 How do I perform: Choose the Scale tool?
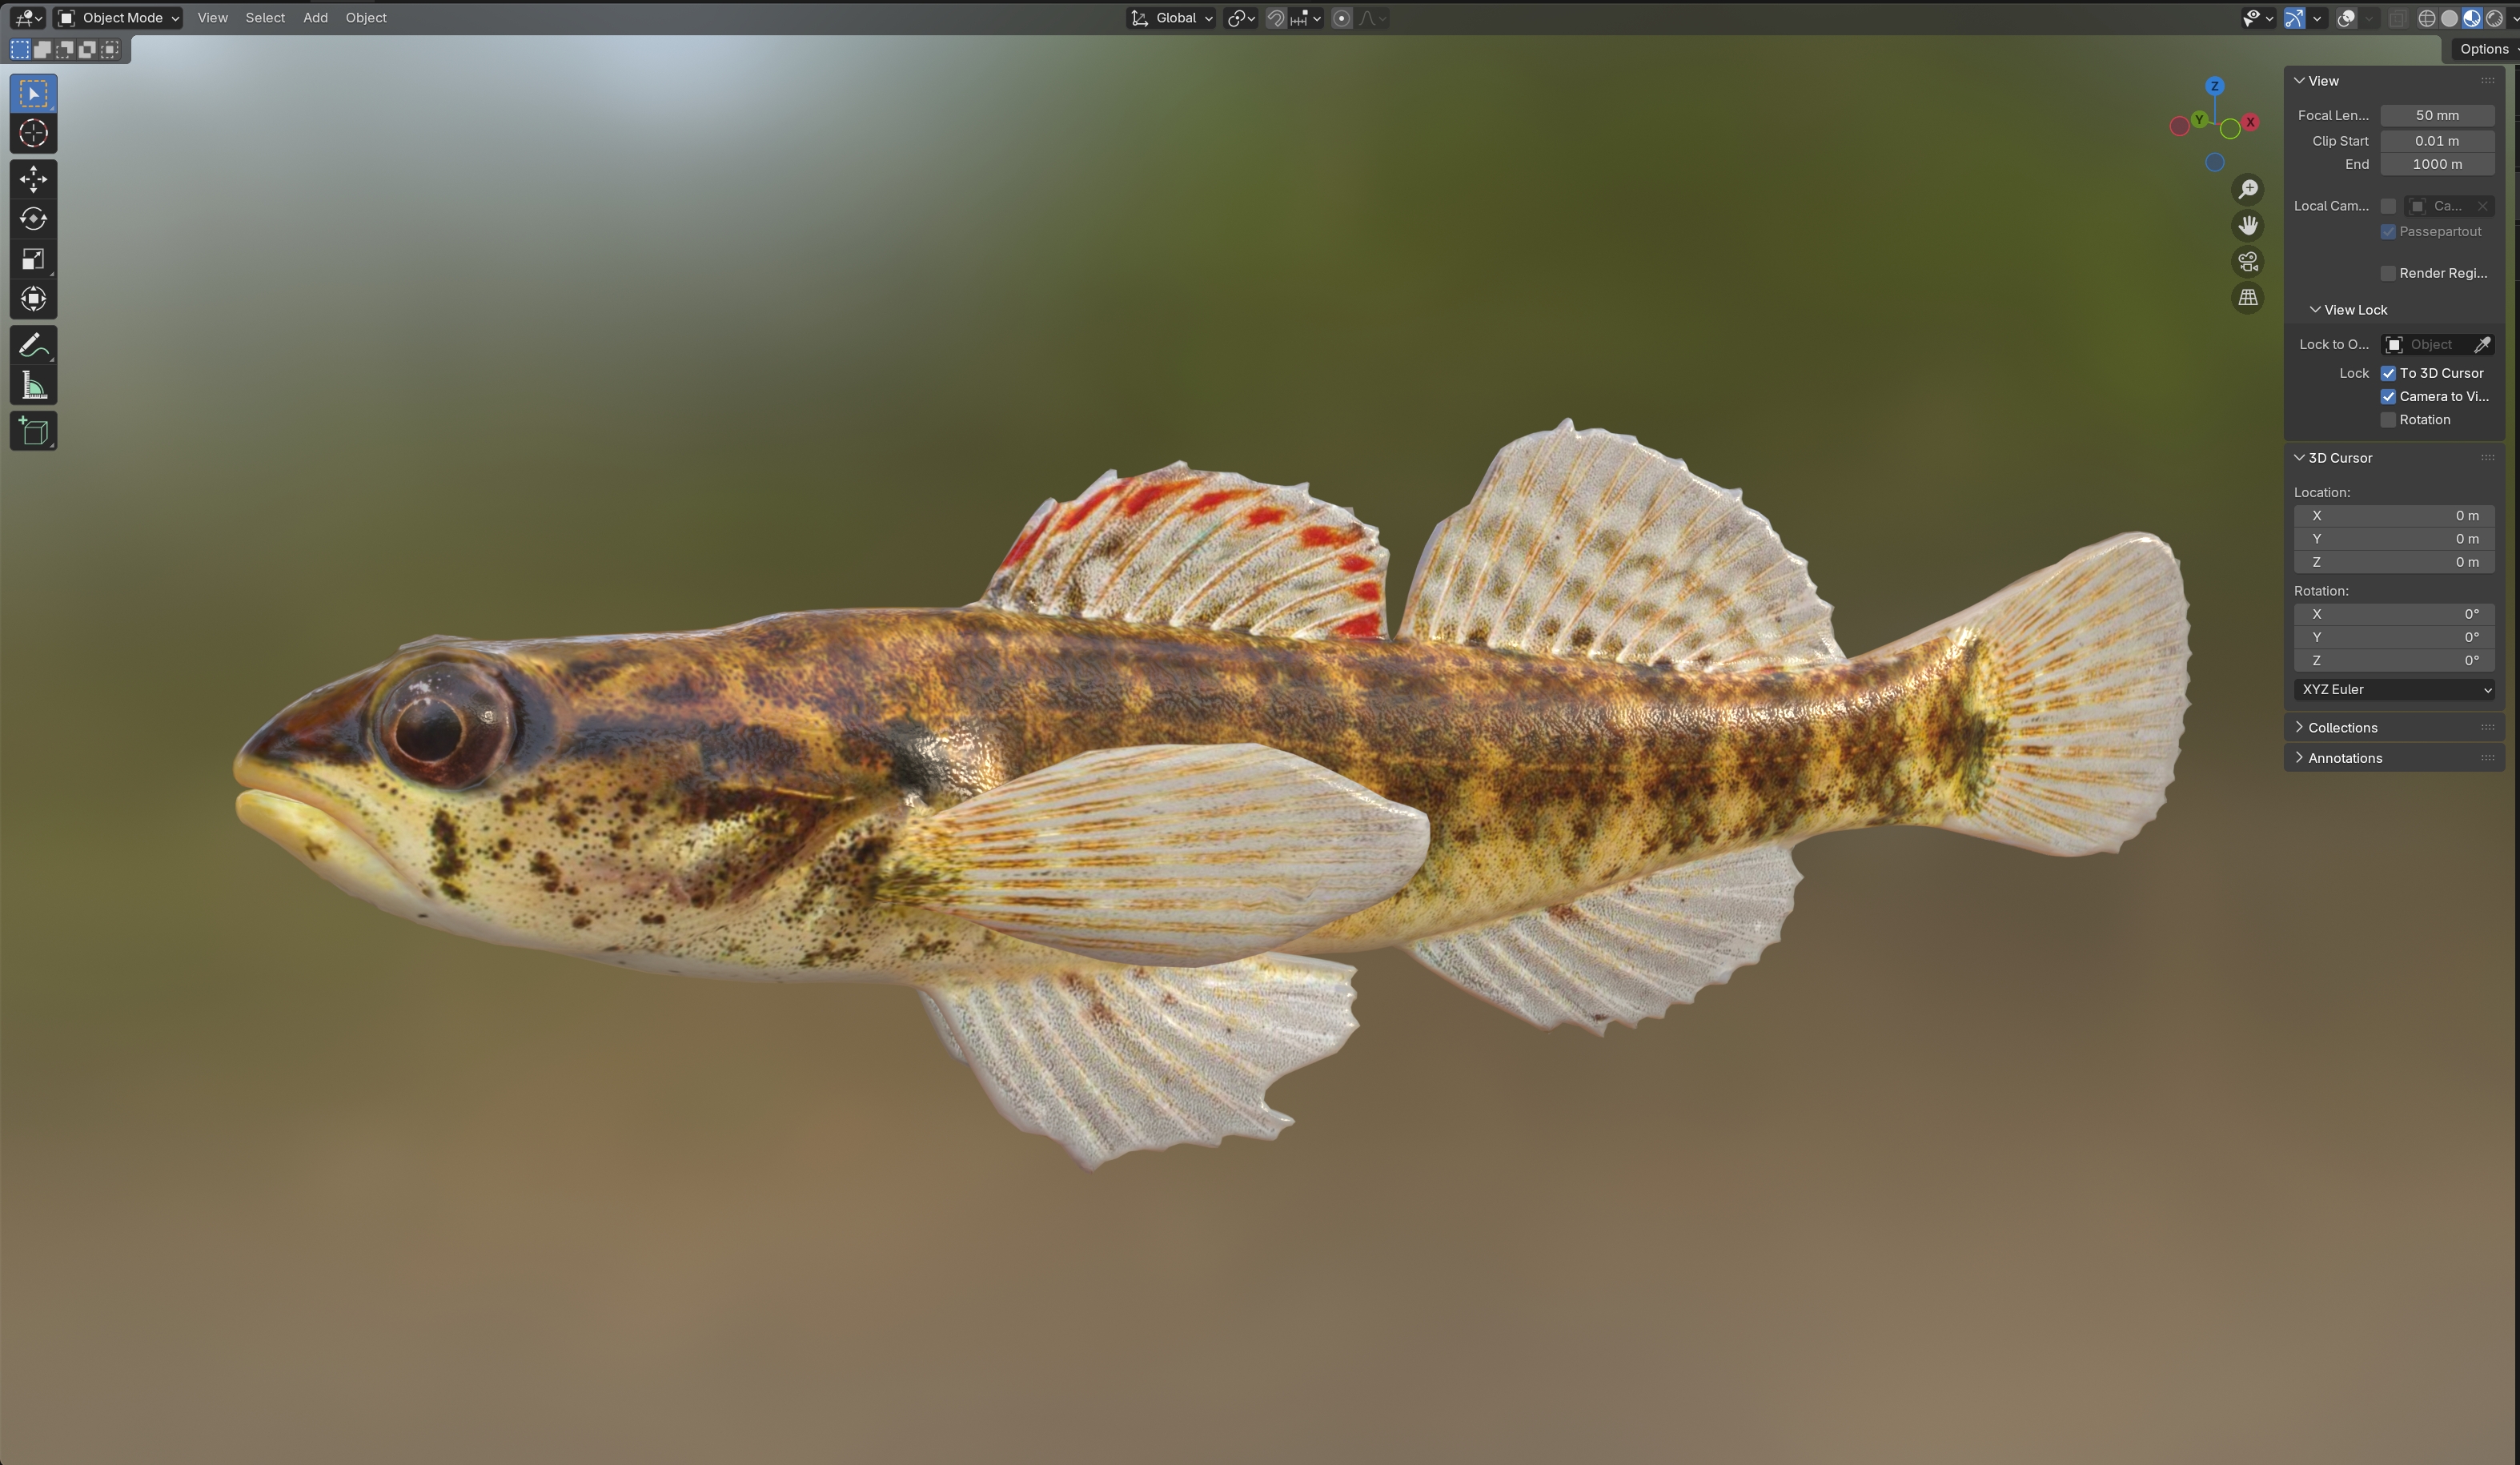pos(33,259)
